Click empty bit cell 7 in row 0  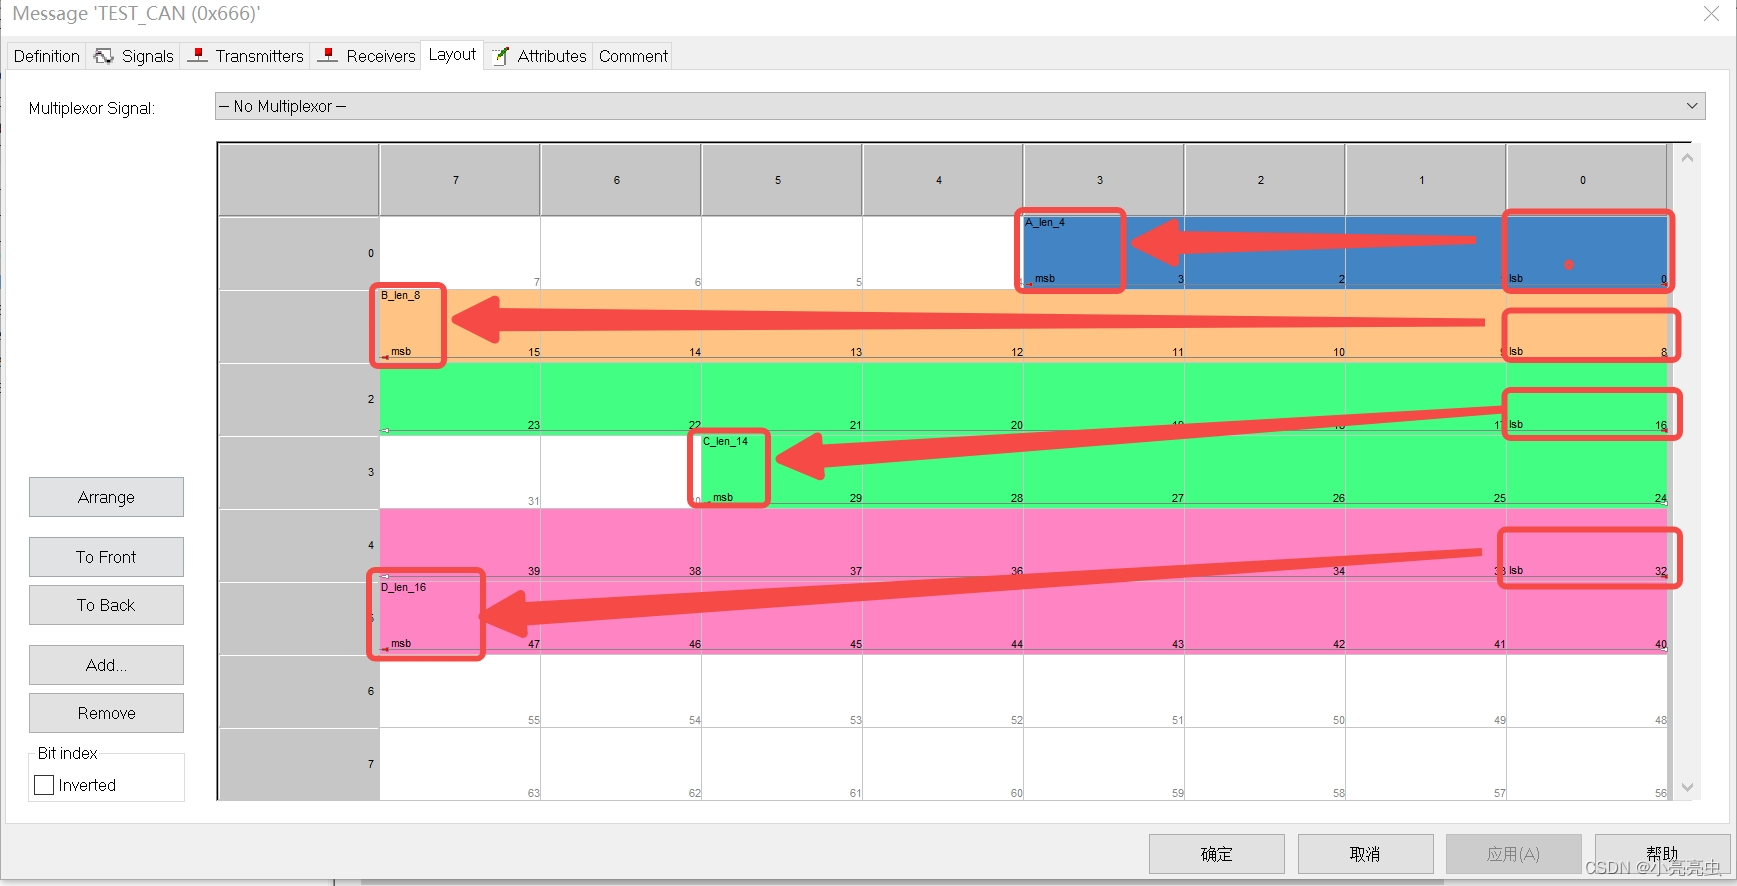coord(460,253)
